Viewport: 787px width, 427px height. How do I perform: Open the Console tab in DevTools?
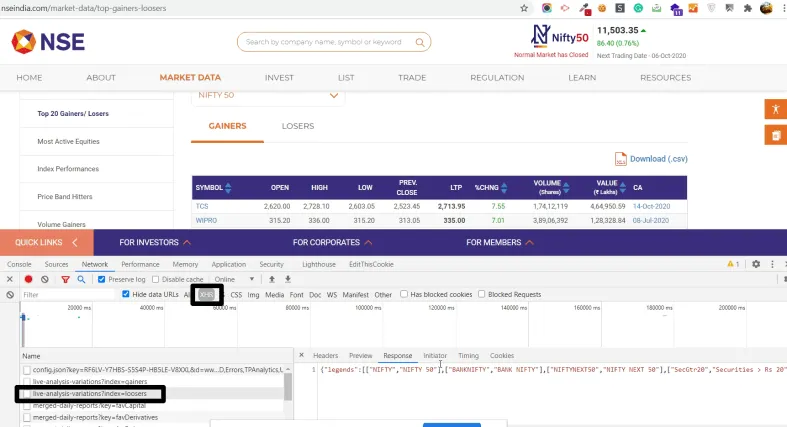(19, 264)
